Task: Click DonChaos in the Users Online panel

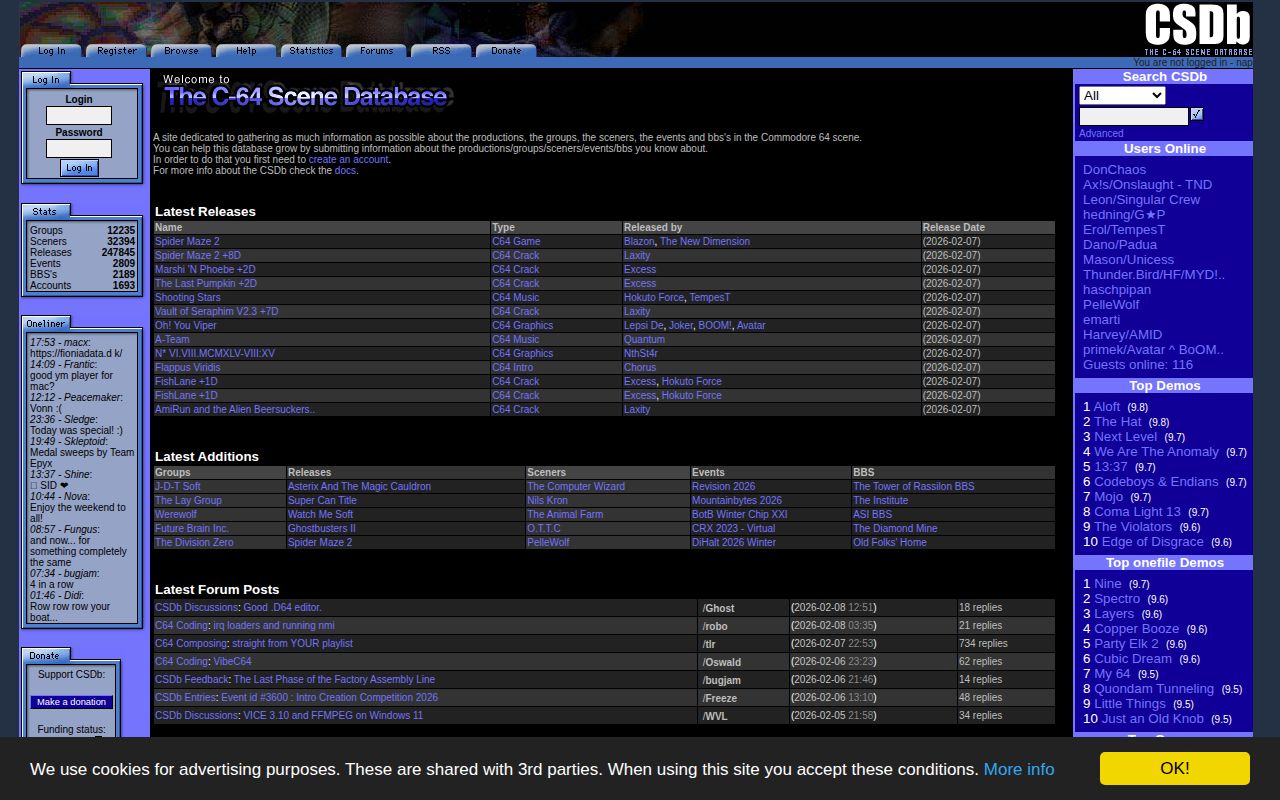Action: coord(1114,169)
